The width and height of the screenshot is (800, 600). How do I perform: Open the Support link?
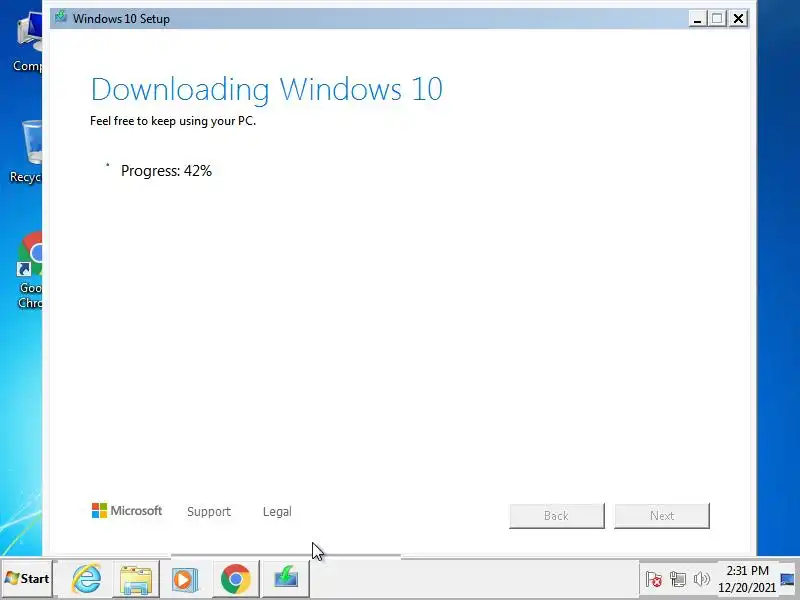pos(209,511)
